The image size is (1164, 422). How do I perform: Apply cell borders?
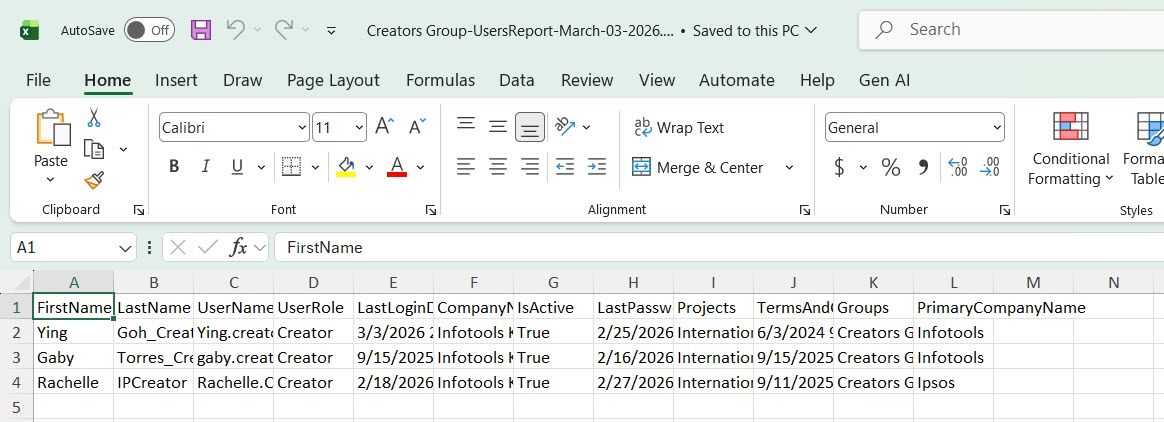click(x=292, y=167)
